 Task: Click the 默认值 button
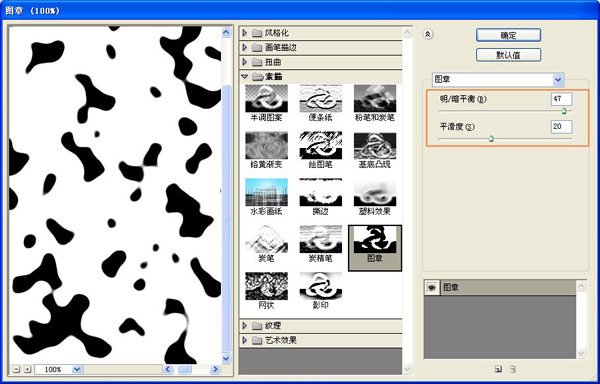coord(508,55)
